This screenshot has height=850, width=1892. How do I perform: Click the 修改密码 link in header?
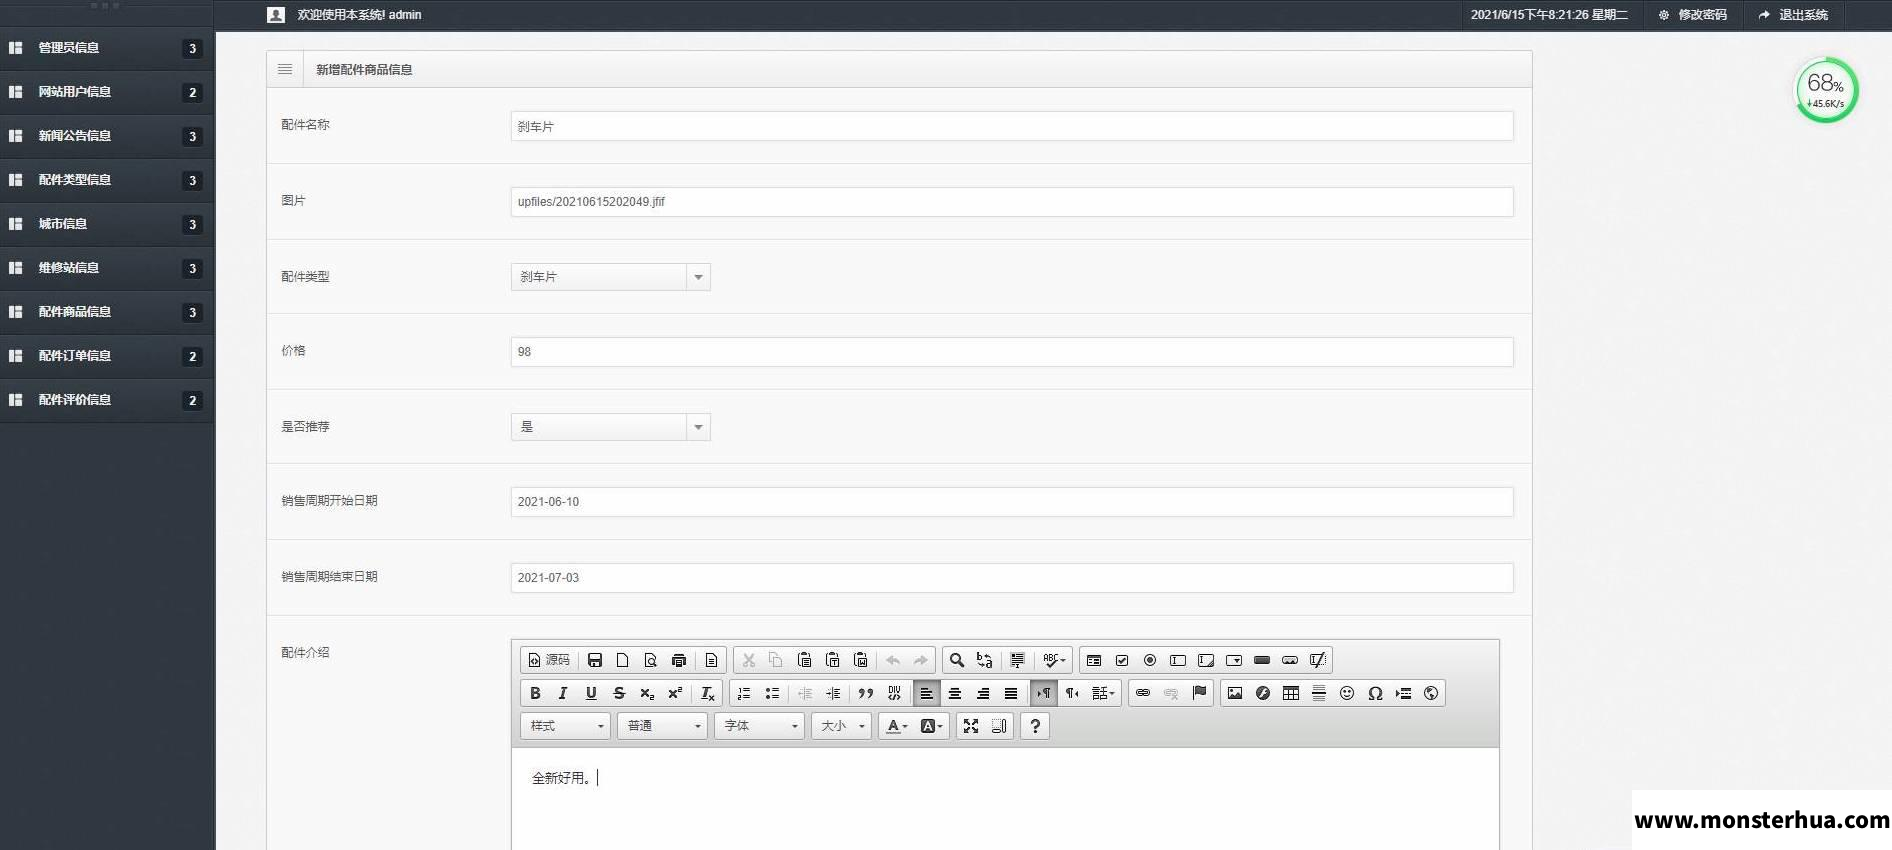point(1693,15)
